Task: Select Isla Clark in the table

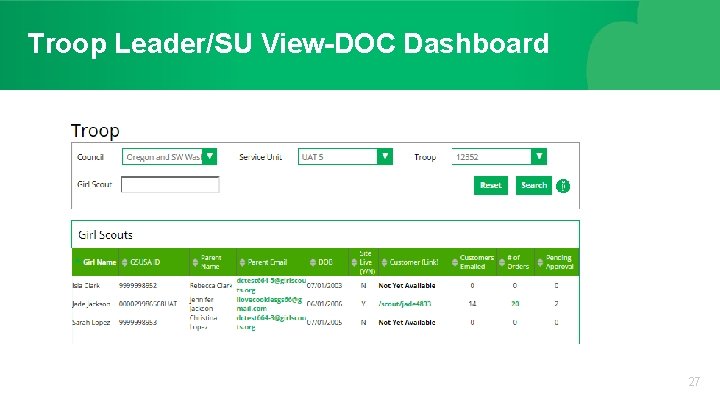Action: click(x=86, y=286)
